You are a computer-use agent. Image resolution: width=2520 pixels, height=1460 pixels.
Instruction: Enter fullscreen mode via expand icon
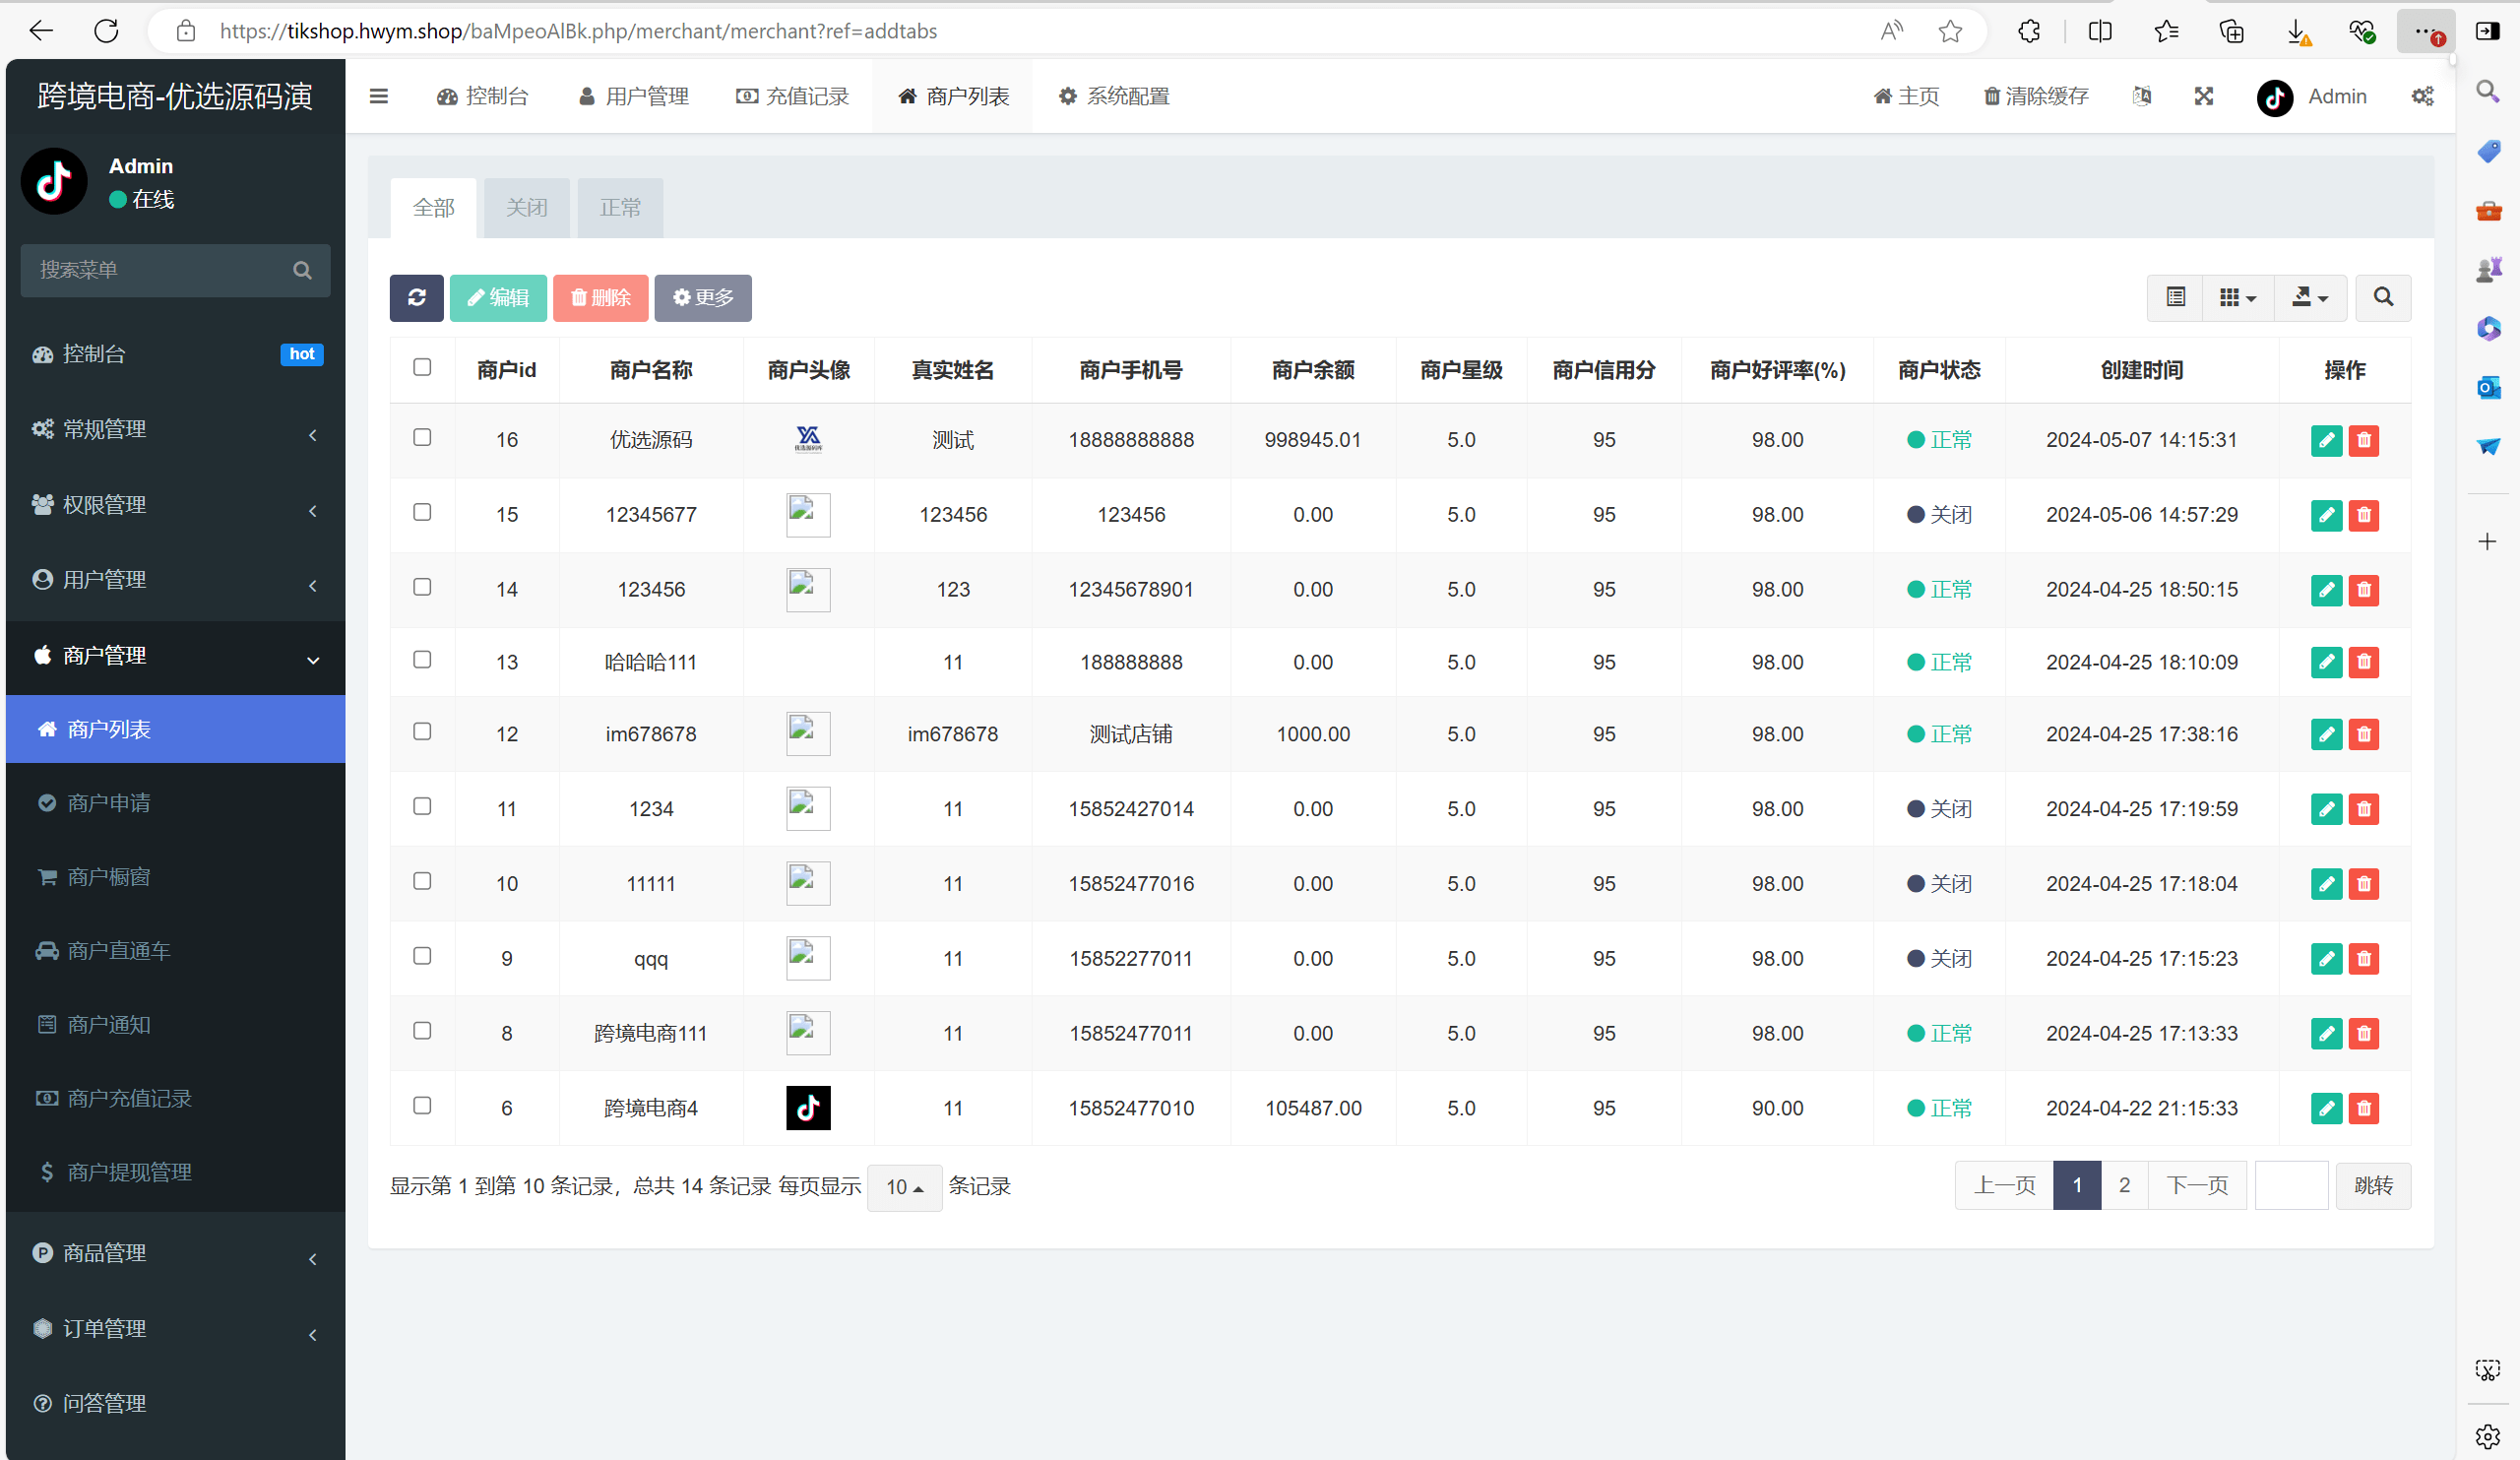tap(2203, 96)
